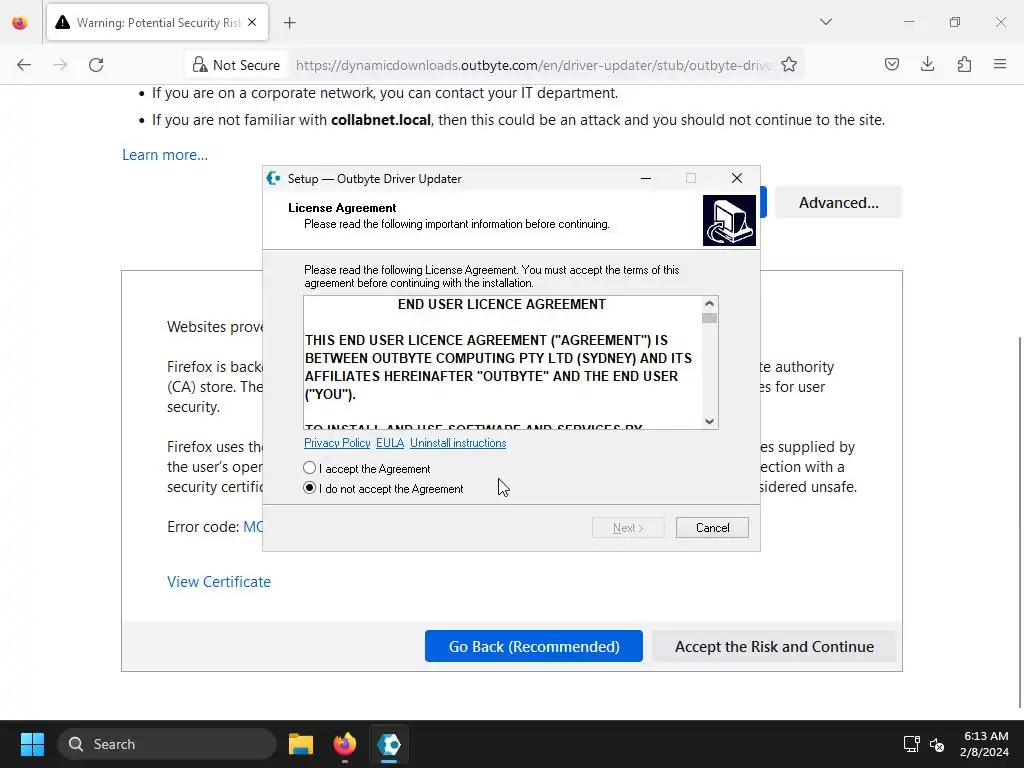Click the END USER LICENCE AGREEMENT heading

click(502, 304)
